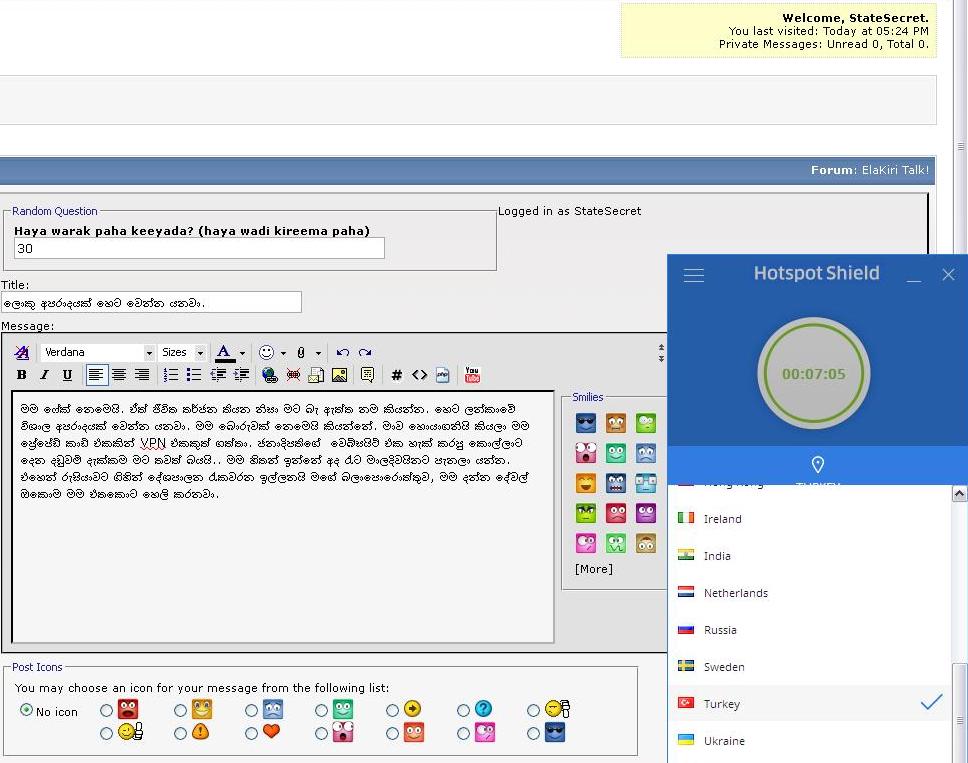This screenshot has height=763, width=968.
Task: Click the Insert Image icon
Action: pos(340,375)
